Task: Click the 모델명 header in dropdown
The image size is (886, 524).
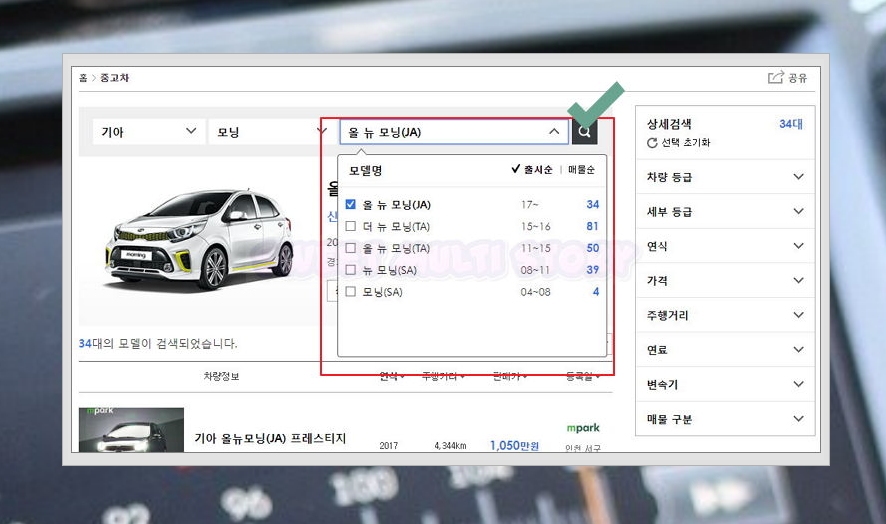Action: [366, 170]
